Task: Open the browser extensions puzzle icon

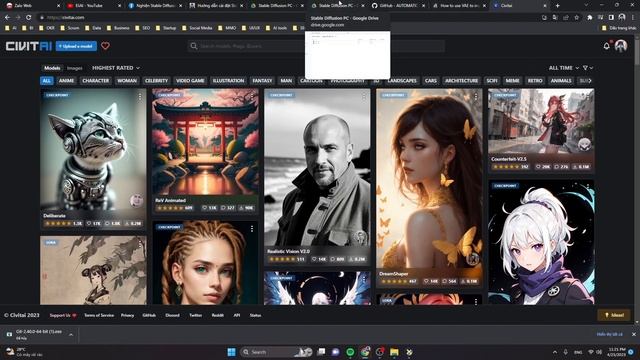Action: (x=589, y=18)
